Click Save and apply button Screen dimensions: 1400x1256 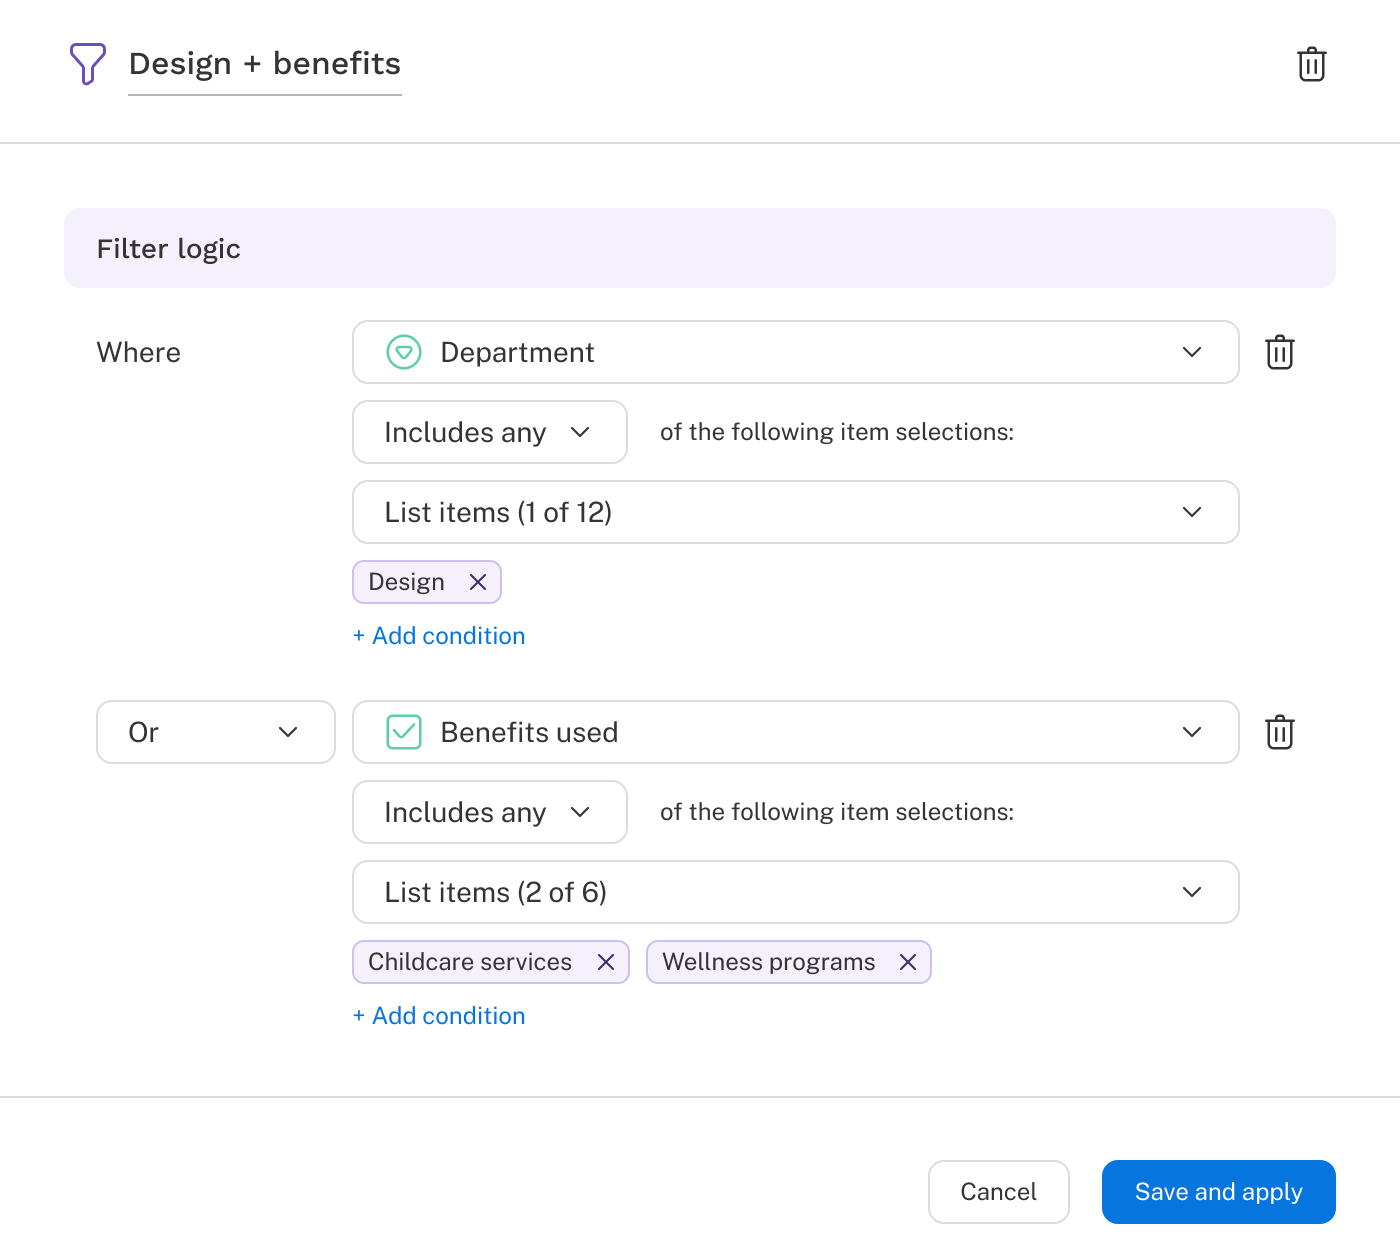point(1219,1192)
